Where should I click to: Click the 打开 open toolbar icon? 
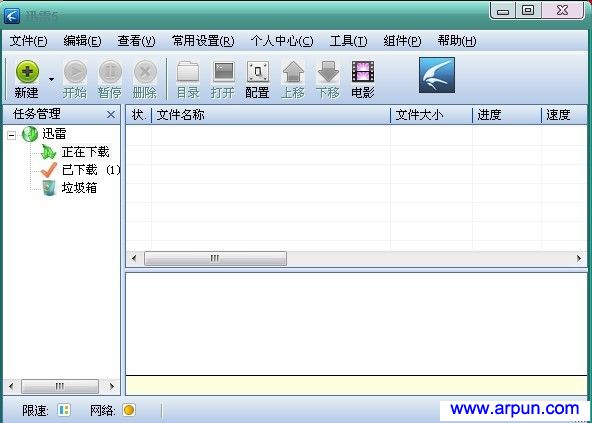[x=223, y=72]
